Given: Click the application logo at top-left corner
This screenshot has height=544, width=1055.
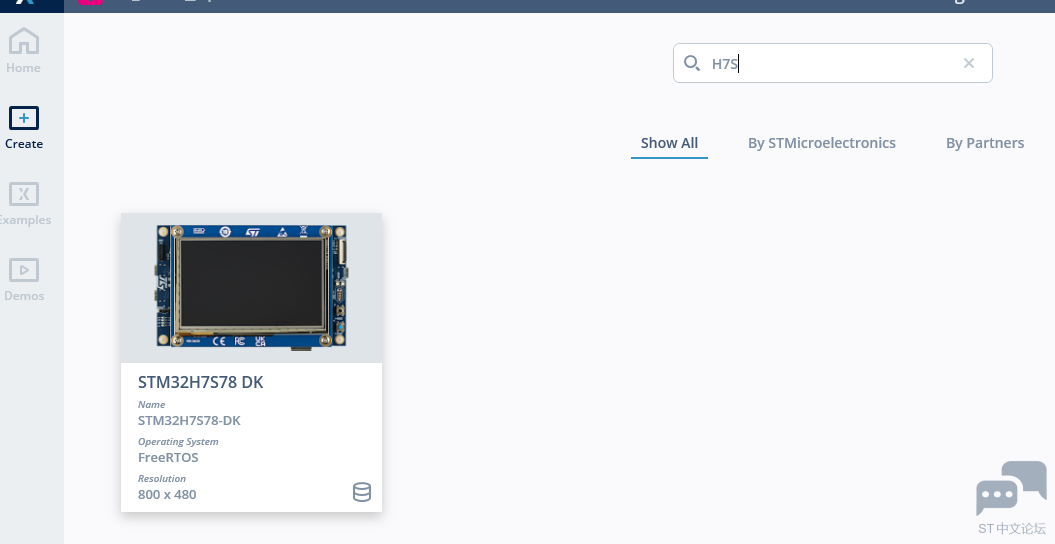Looking at the screenshot, I should tap(25, 3).
